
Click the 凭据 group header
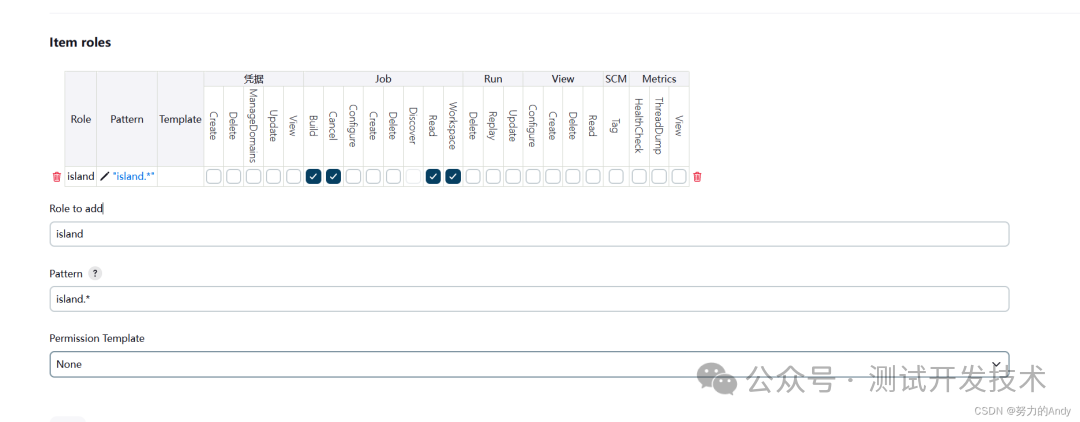[x=253, y=79]
